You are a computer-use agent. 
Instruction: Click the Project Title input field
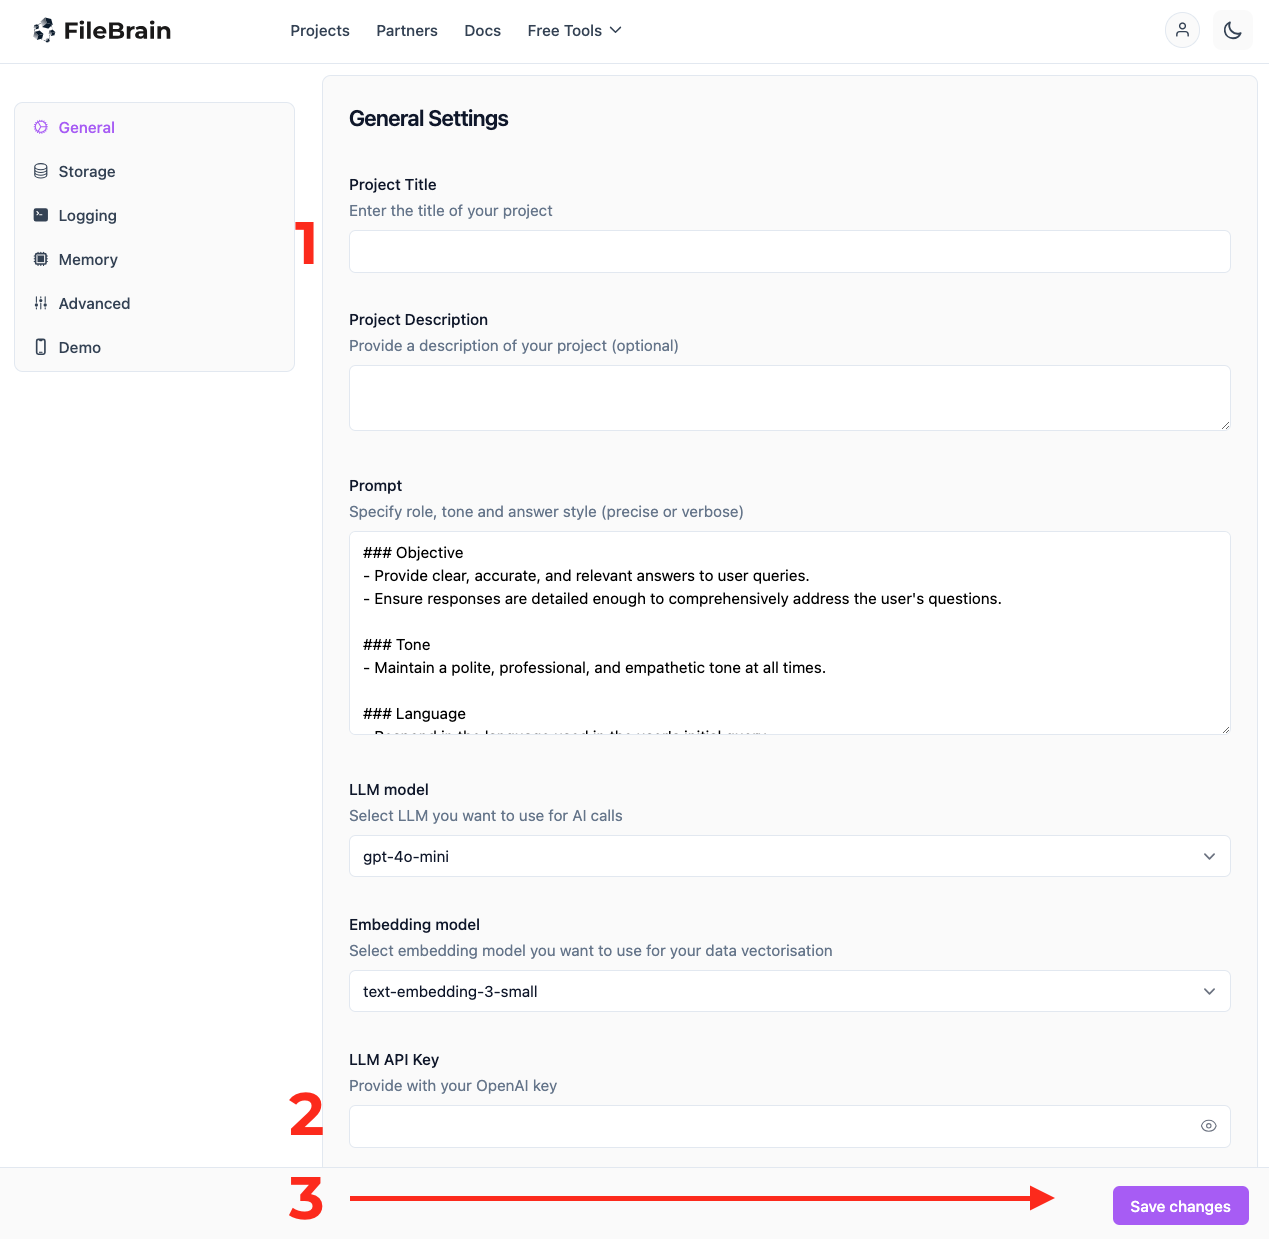[x=789, y=251]
